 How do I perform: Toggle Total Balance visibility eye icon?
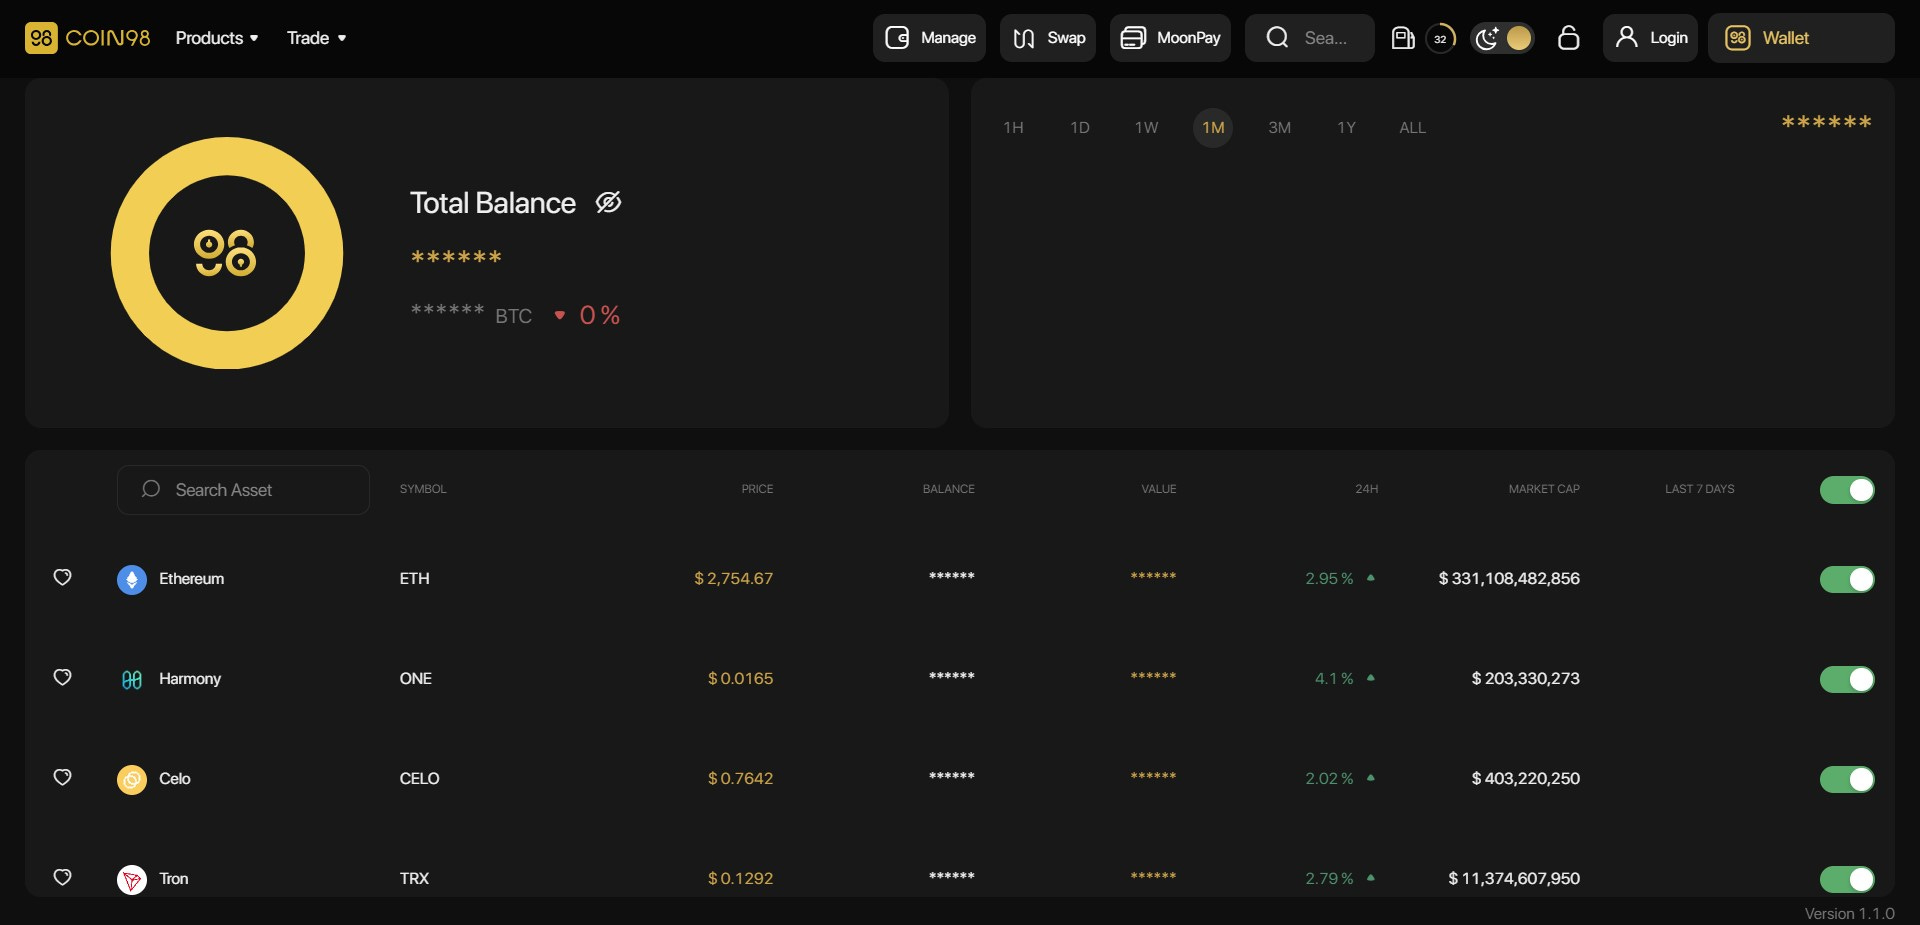tap(608, 203)
